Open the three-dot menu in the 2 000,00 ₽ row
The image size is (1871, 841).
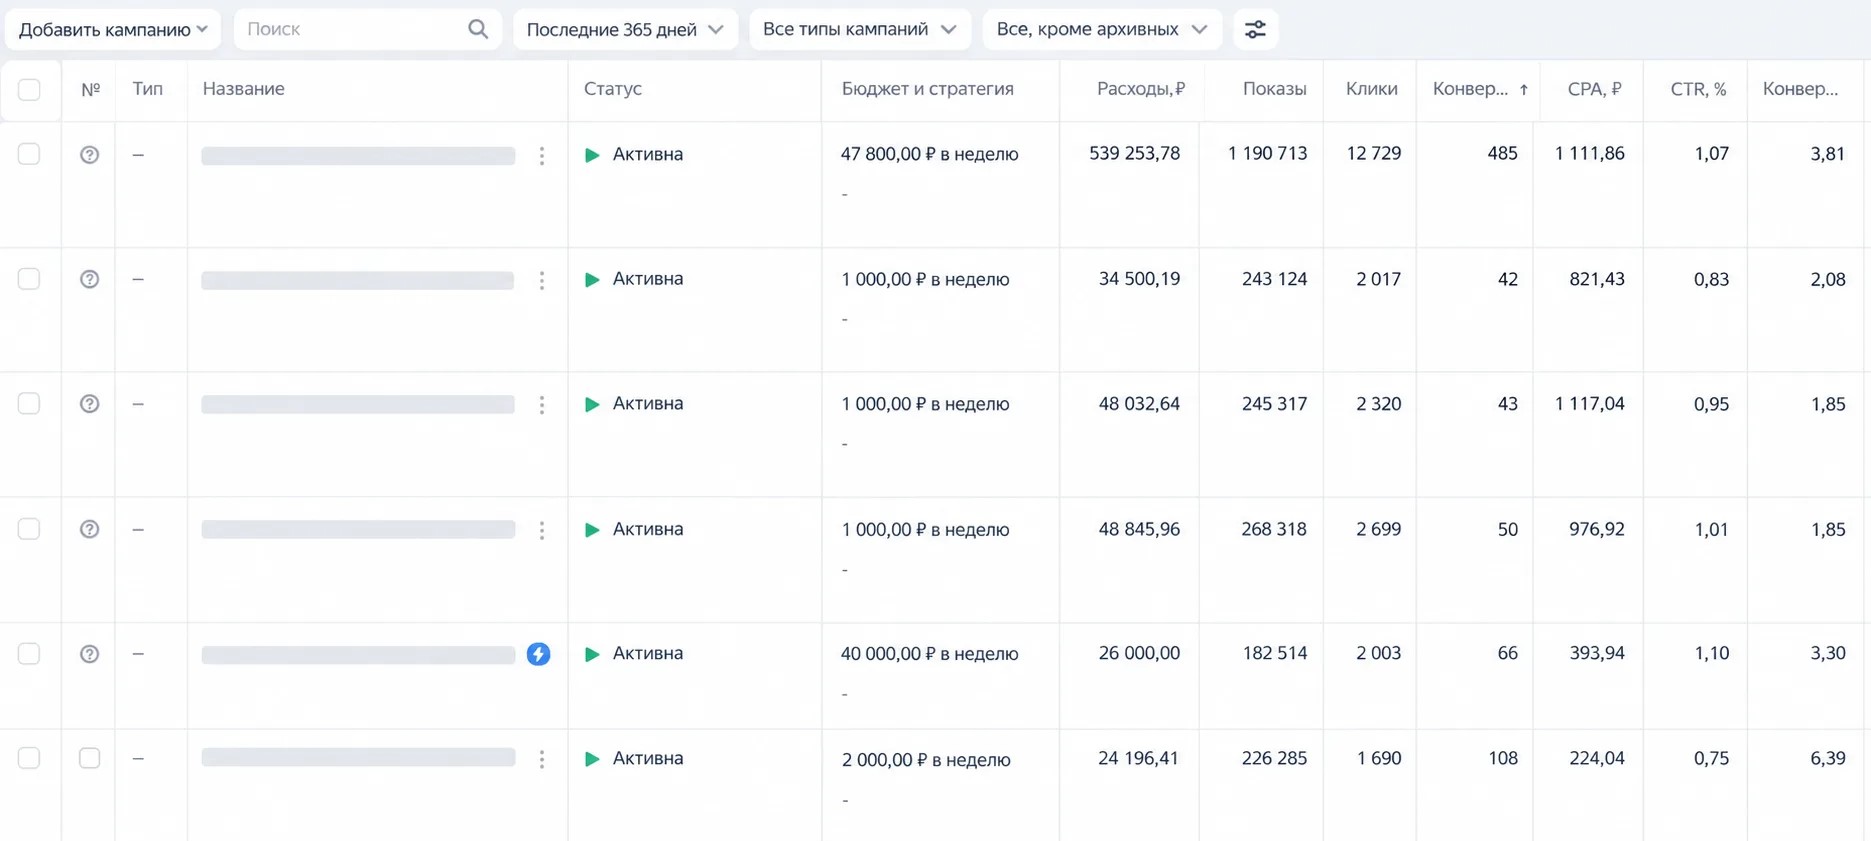click(x=542, y=759)
